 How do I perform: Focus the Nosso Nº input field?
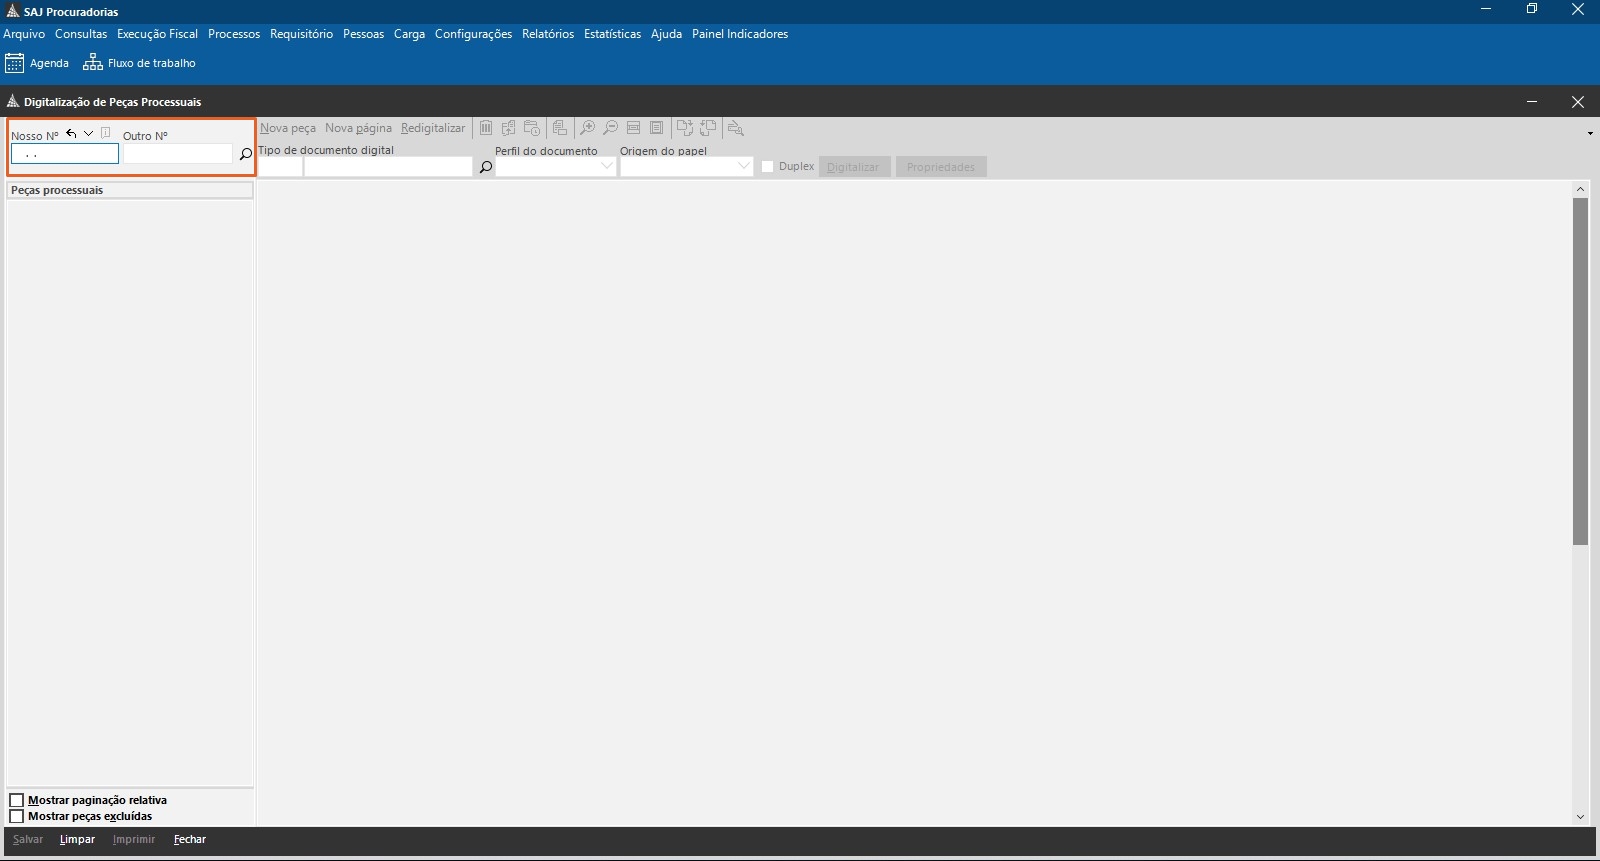65,154
